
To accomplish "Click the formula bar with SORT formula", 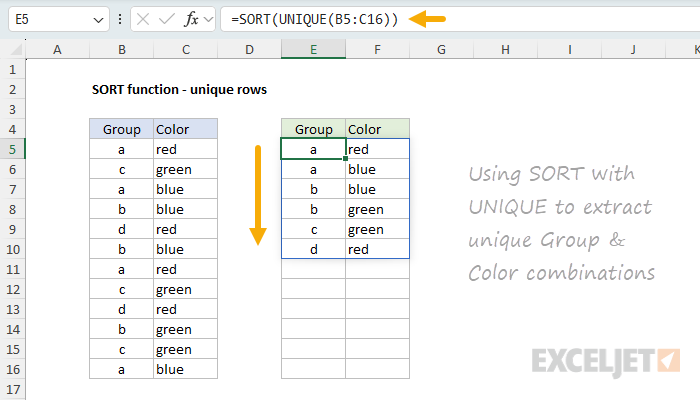I will pos(460,19).
